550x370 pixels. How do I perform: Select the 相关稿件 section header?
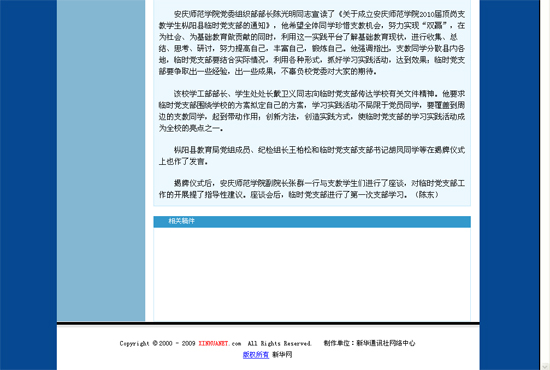click(312, 222)
